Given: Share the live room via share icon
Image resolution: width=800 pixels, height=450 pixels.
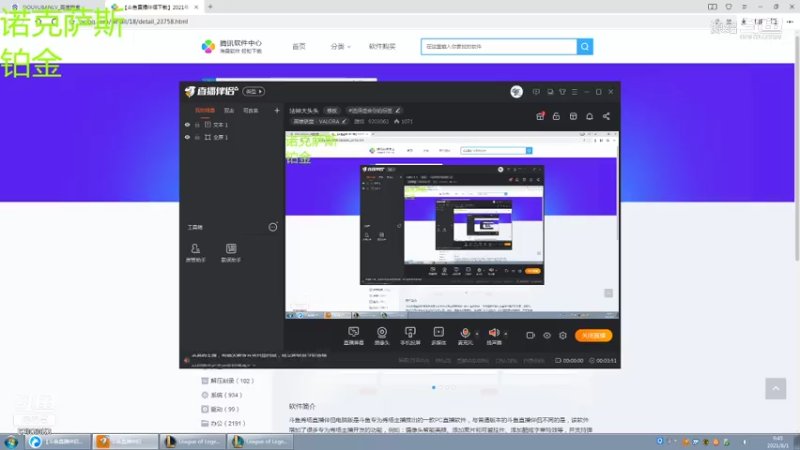Looking at the screenshot, I should 606,116.
